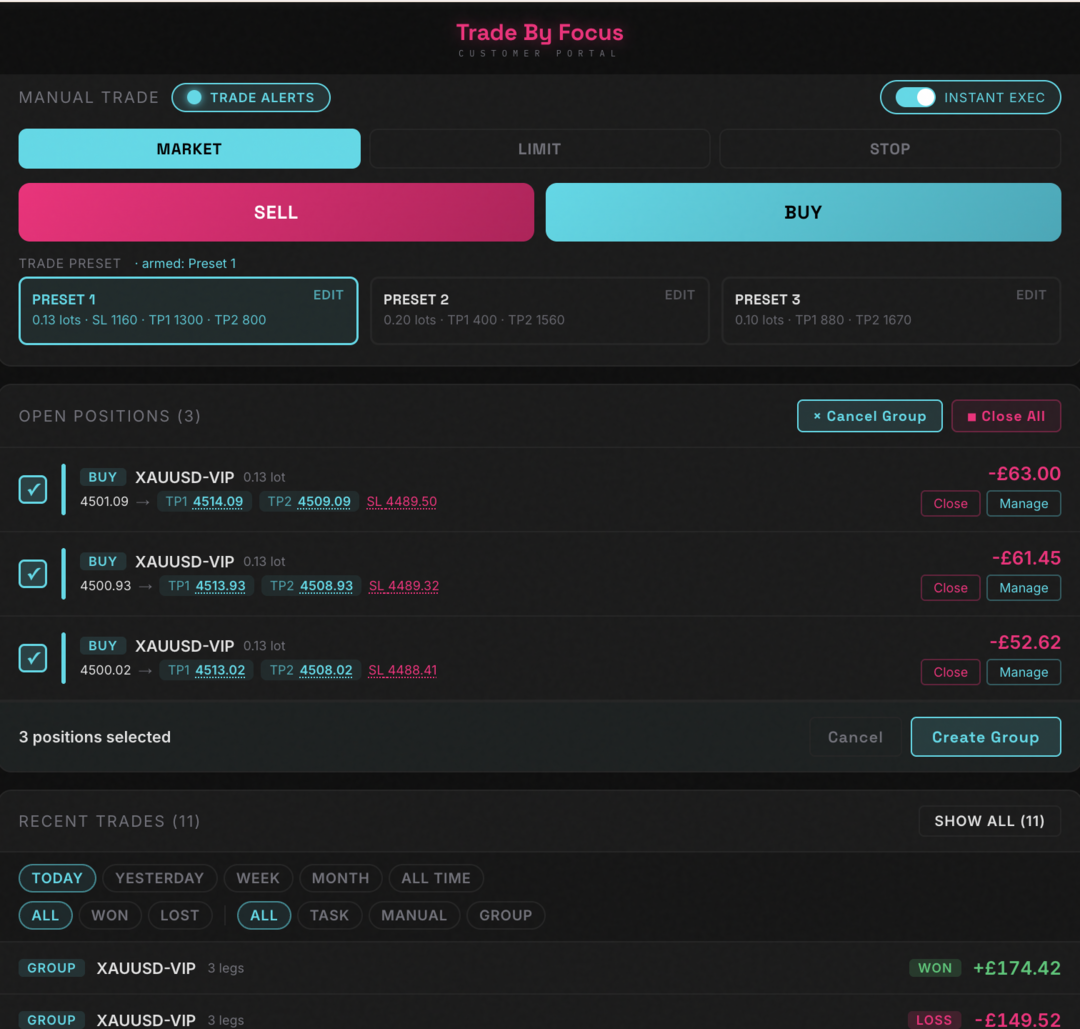Click the Close All button
Screen dimensions: 1080x1029
(1006, 416)
